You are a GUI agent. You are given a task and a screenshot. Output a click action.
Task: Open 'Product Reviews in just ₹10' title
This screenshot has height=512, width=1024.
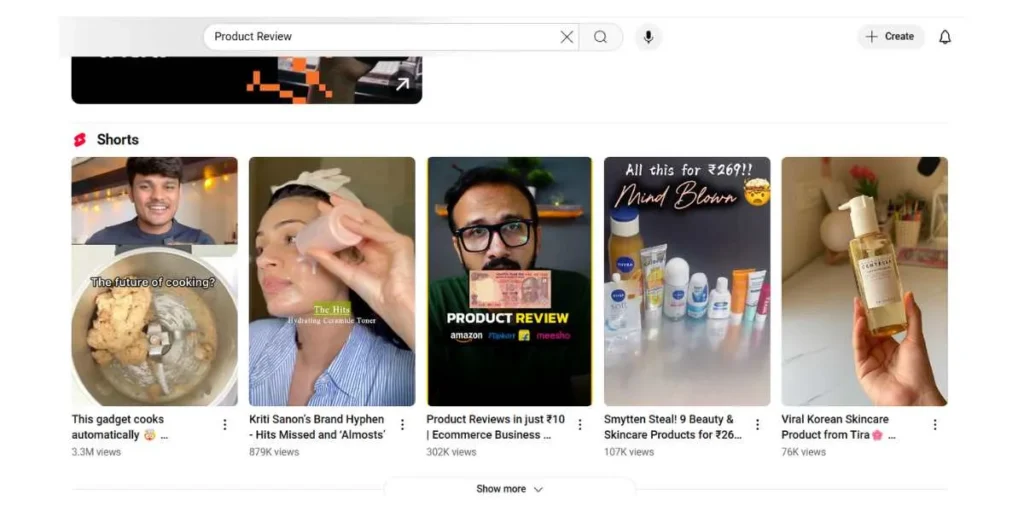[x=496, y=427]
